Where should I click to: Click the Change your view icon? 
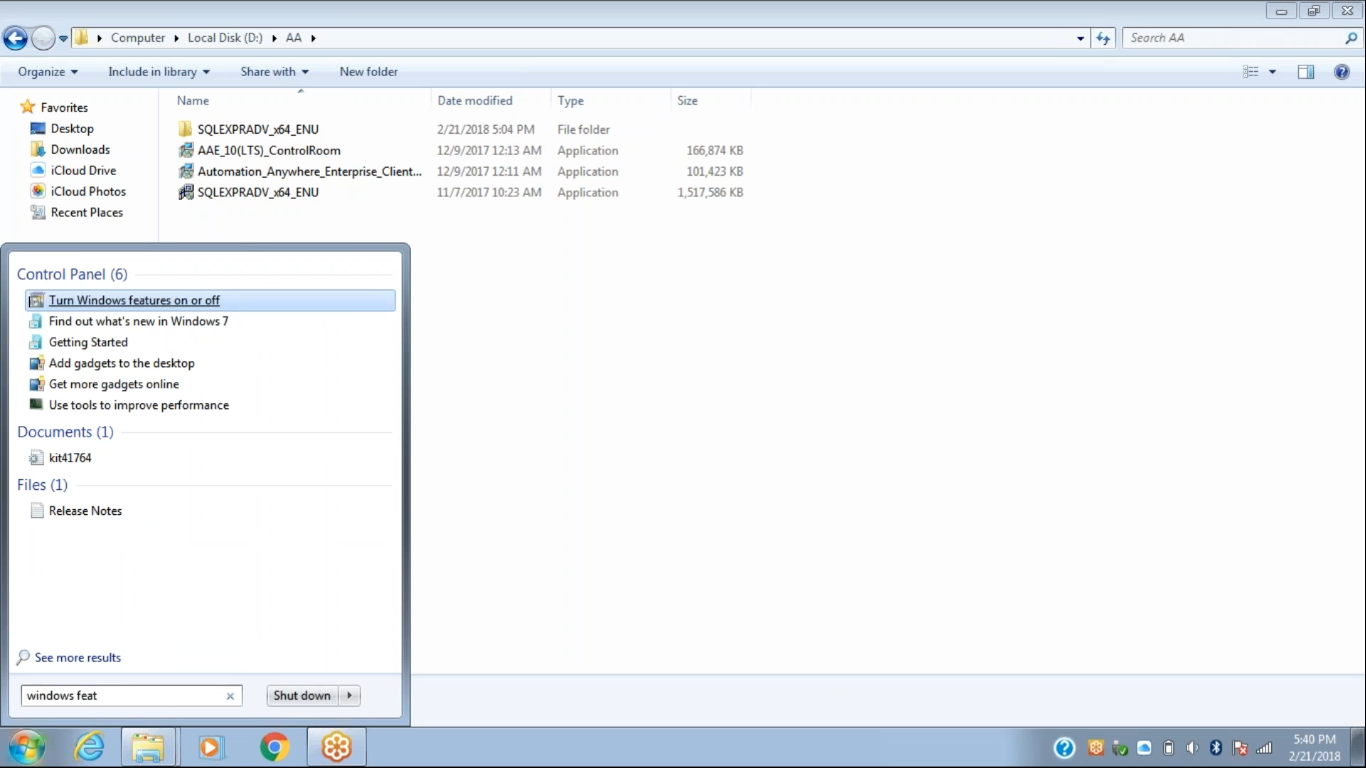click(1251, 72)
